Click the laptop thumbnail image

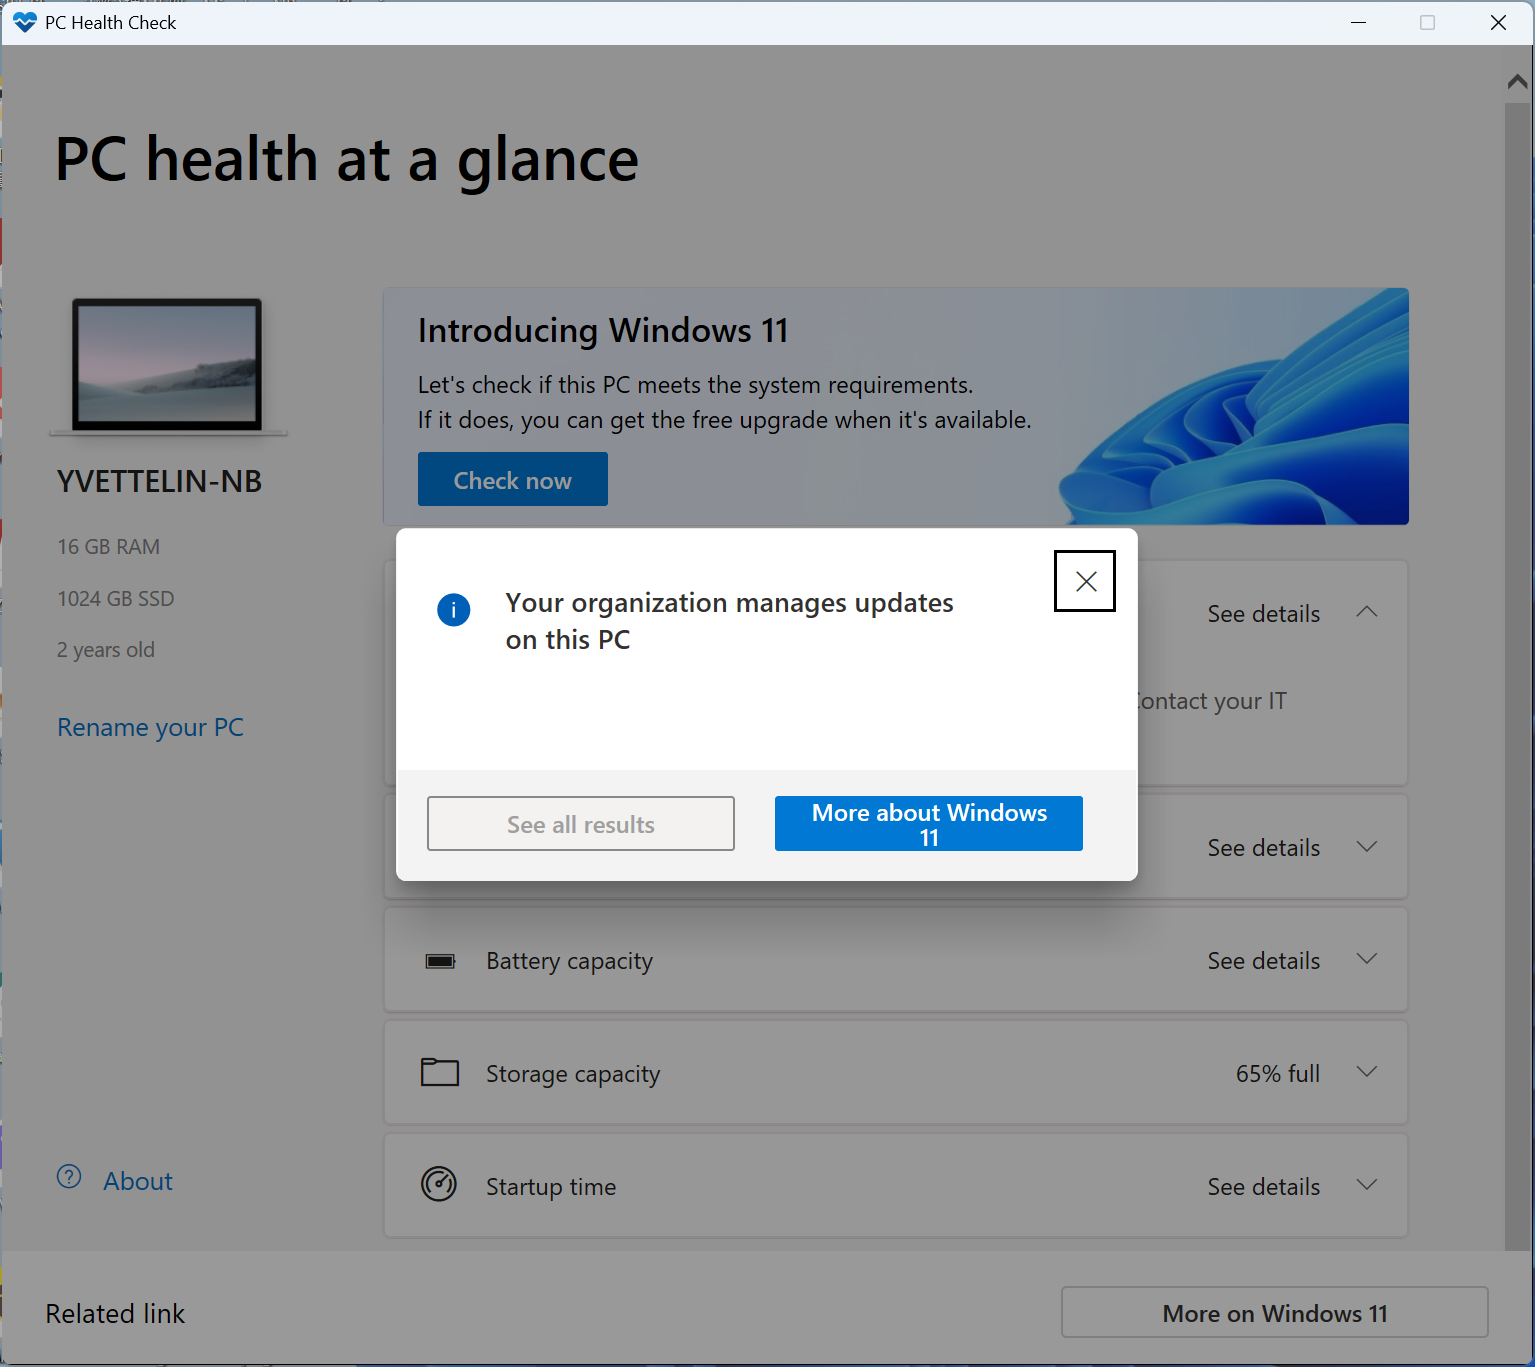pos(168,366)
